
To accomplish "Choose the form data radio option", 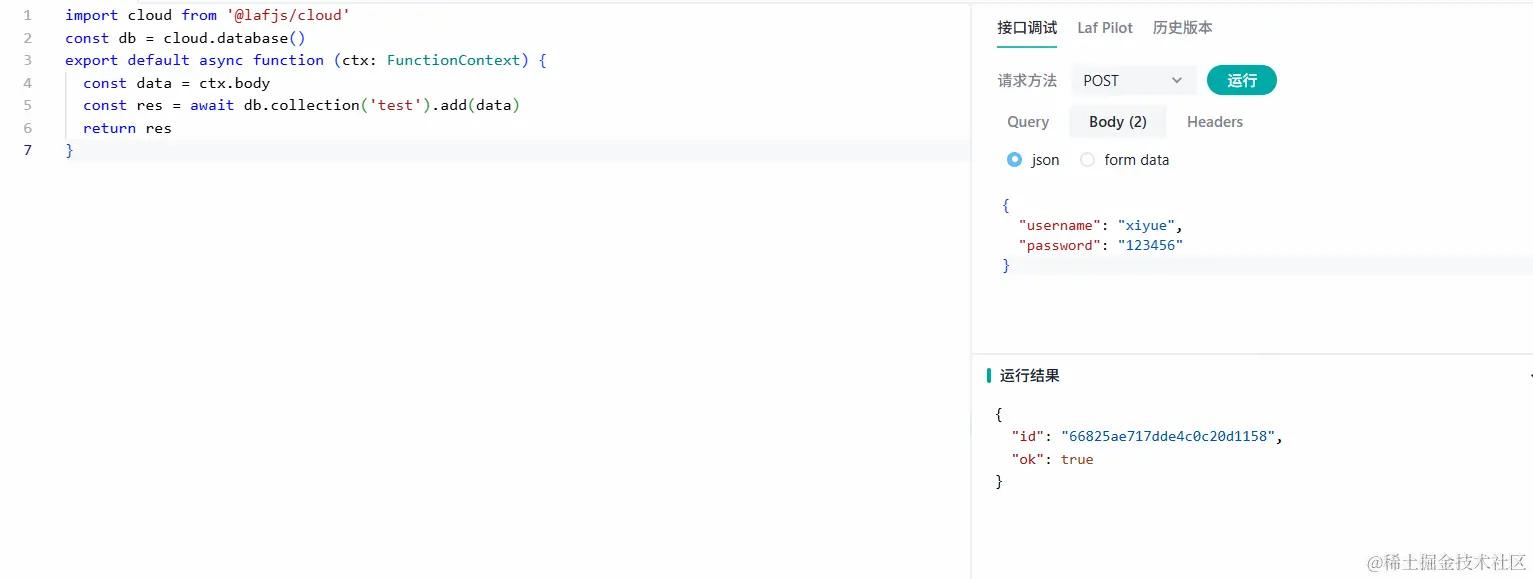I will point(1087,159).
